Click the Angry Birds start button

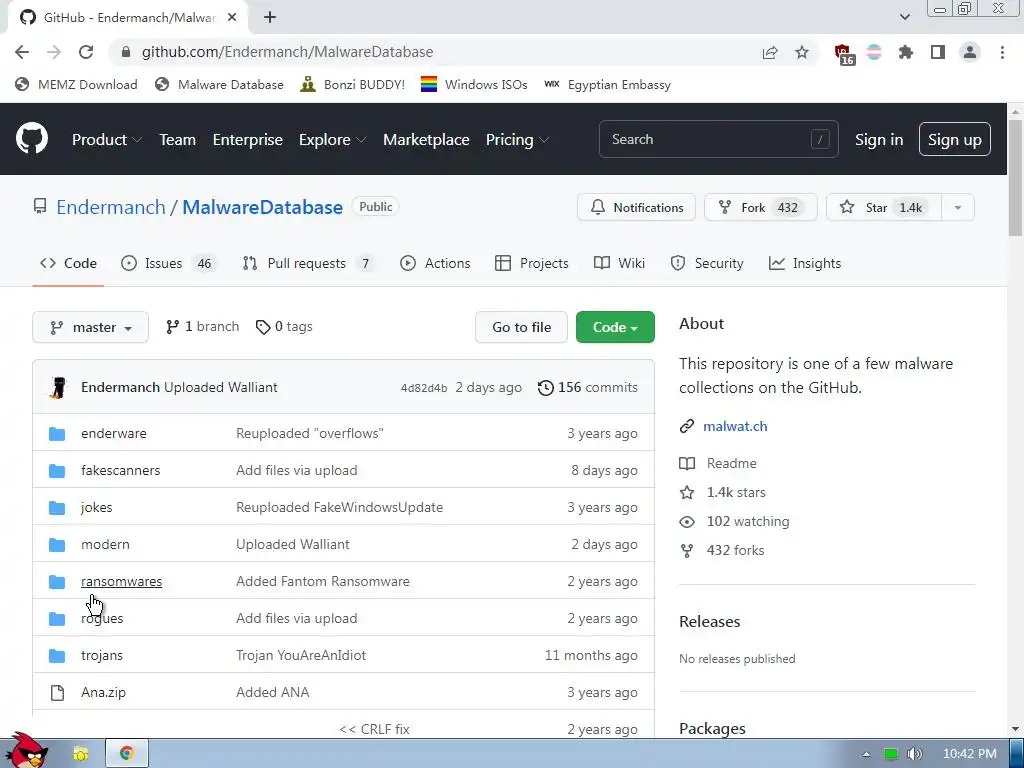25,751
